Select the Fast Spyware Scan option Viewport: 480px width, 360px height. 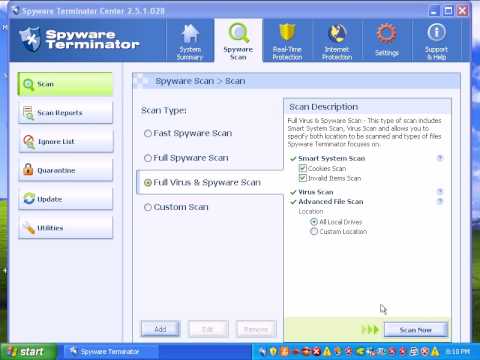coord(188,133)
